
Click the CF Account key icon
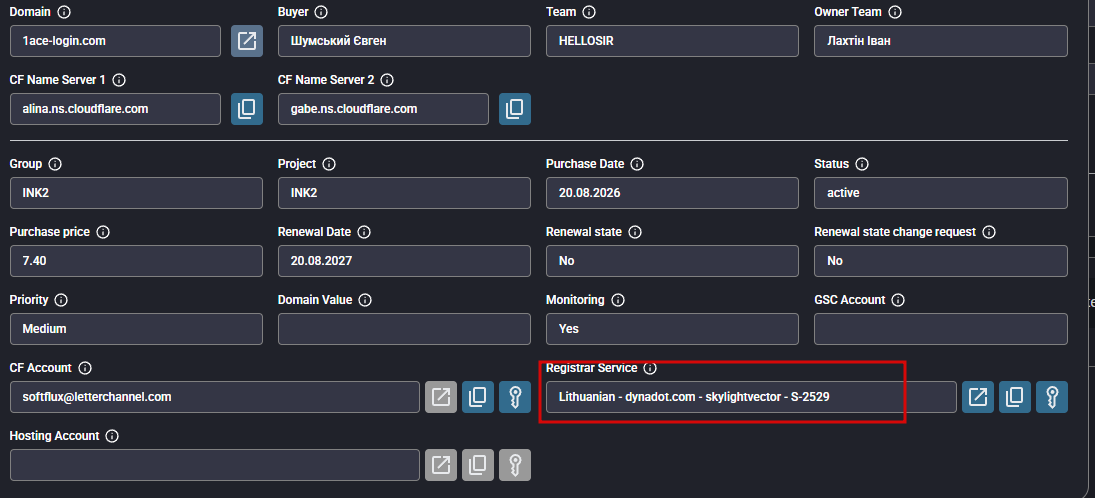515,397
